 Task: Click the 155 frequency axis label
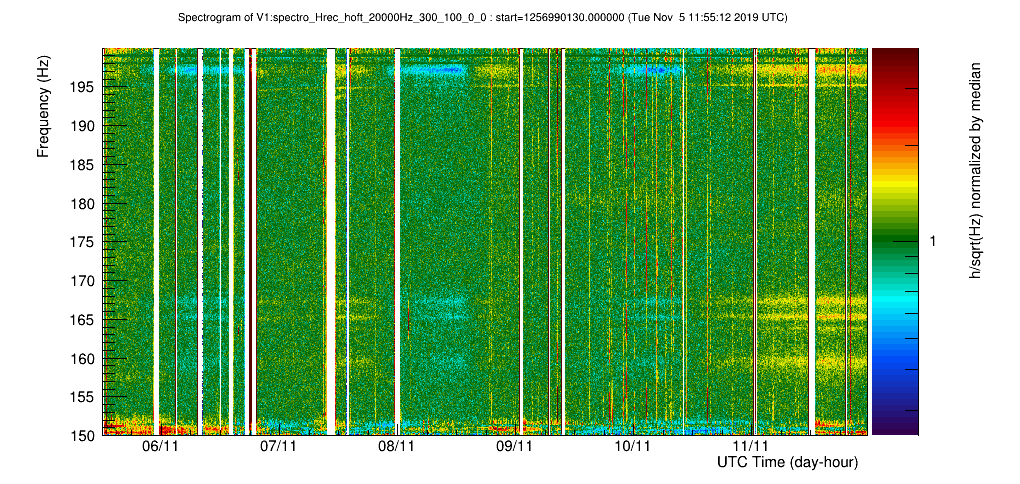(x=85, y=396)
